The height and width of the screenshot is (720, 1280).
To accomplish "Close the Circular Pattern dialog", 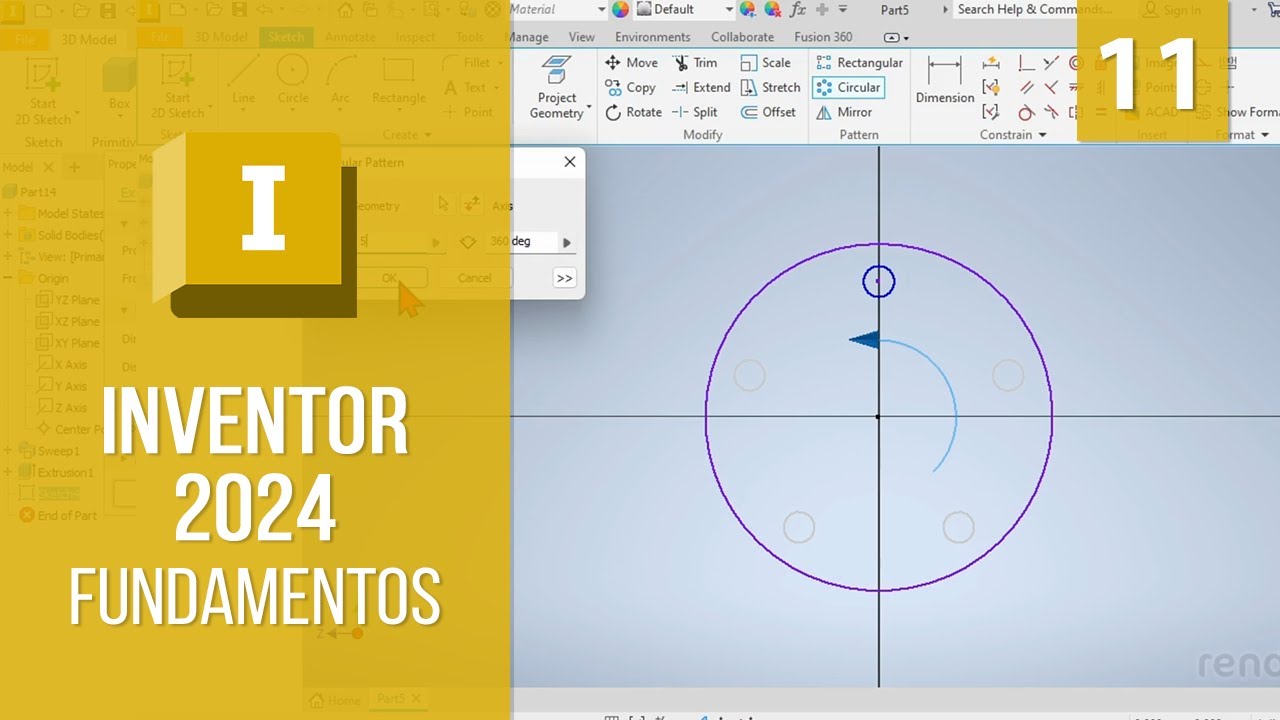I will pyautogui.click(x=570, y=162).
